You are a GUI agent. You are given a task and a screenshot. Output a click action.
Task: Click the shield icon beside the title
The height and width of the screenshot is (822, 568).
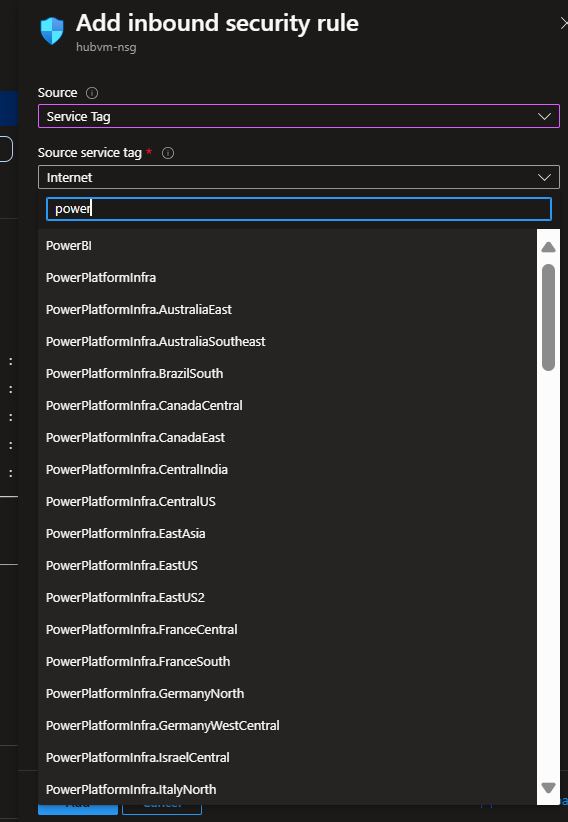[x=52, y=30]
